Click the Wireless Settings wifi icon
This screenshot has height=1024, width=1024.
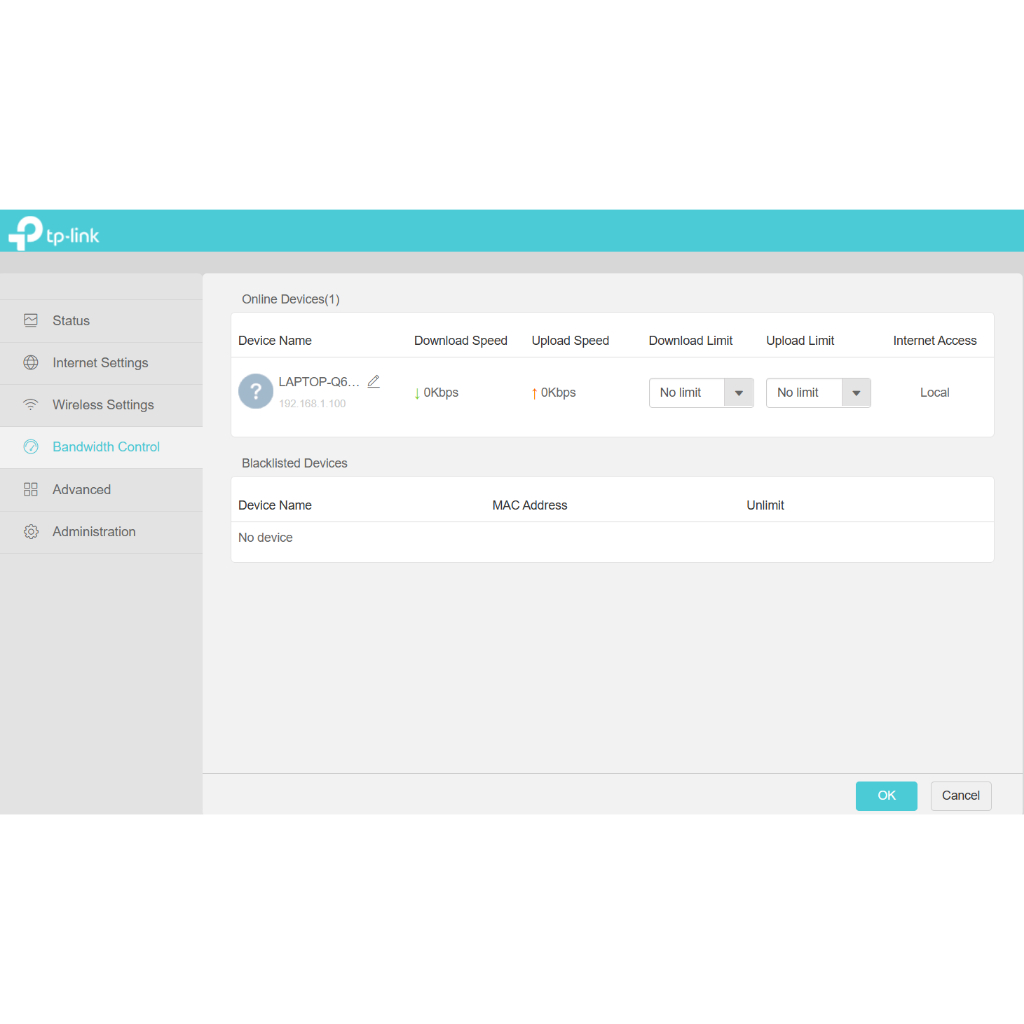pos(31,405)
